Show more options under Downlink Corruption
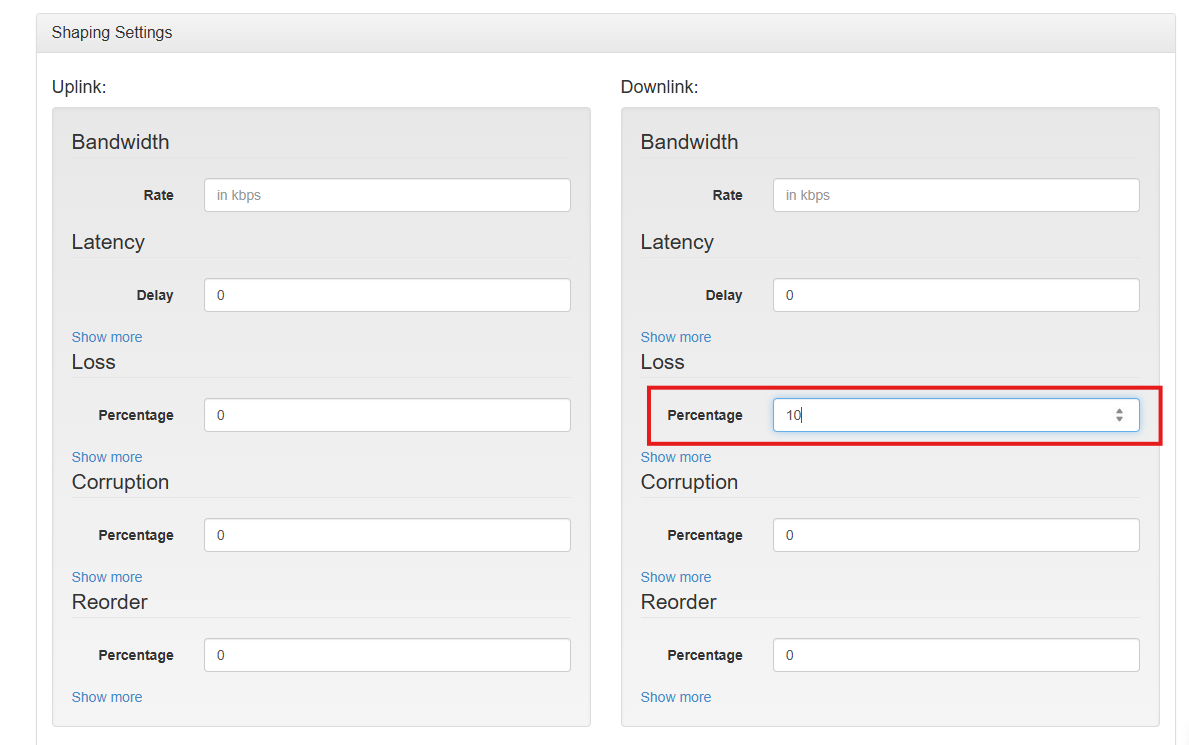Image resolution: width=1189 pixels, height=745 pixels. pyautogui.click(x=676, y=577)
